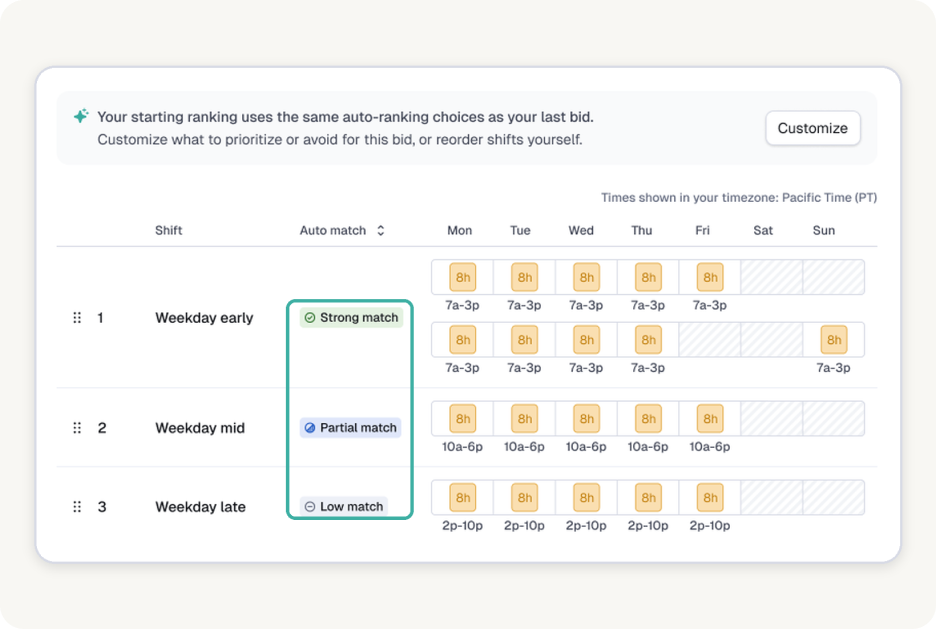
Task: Grab the drag handle for Weekday late
Action: 77,507
